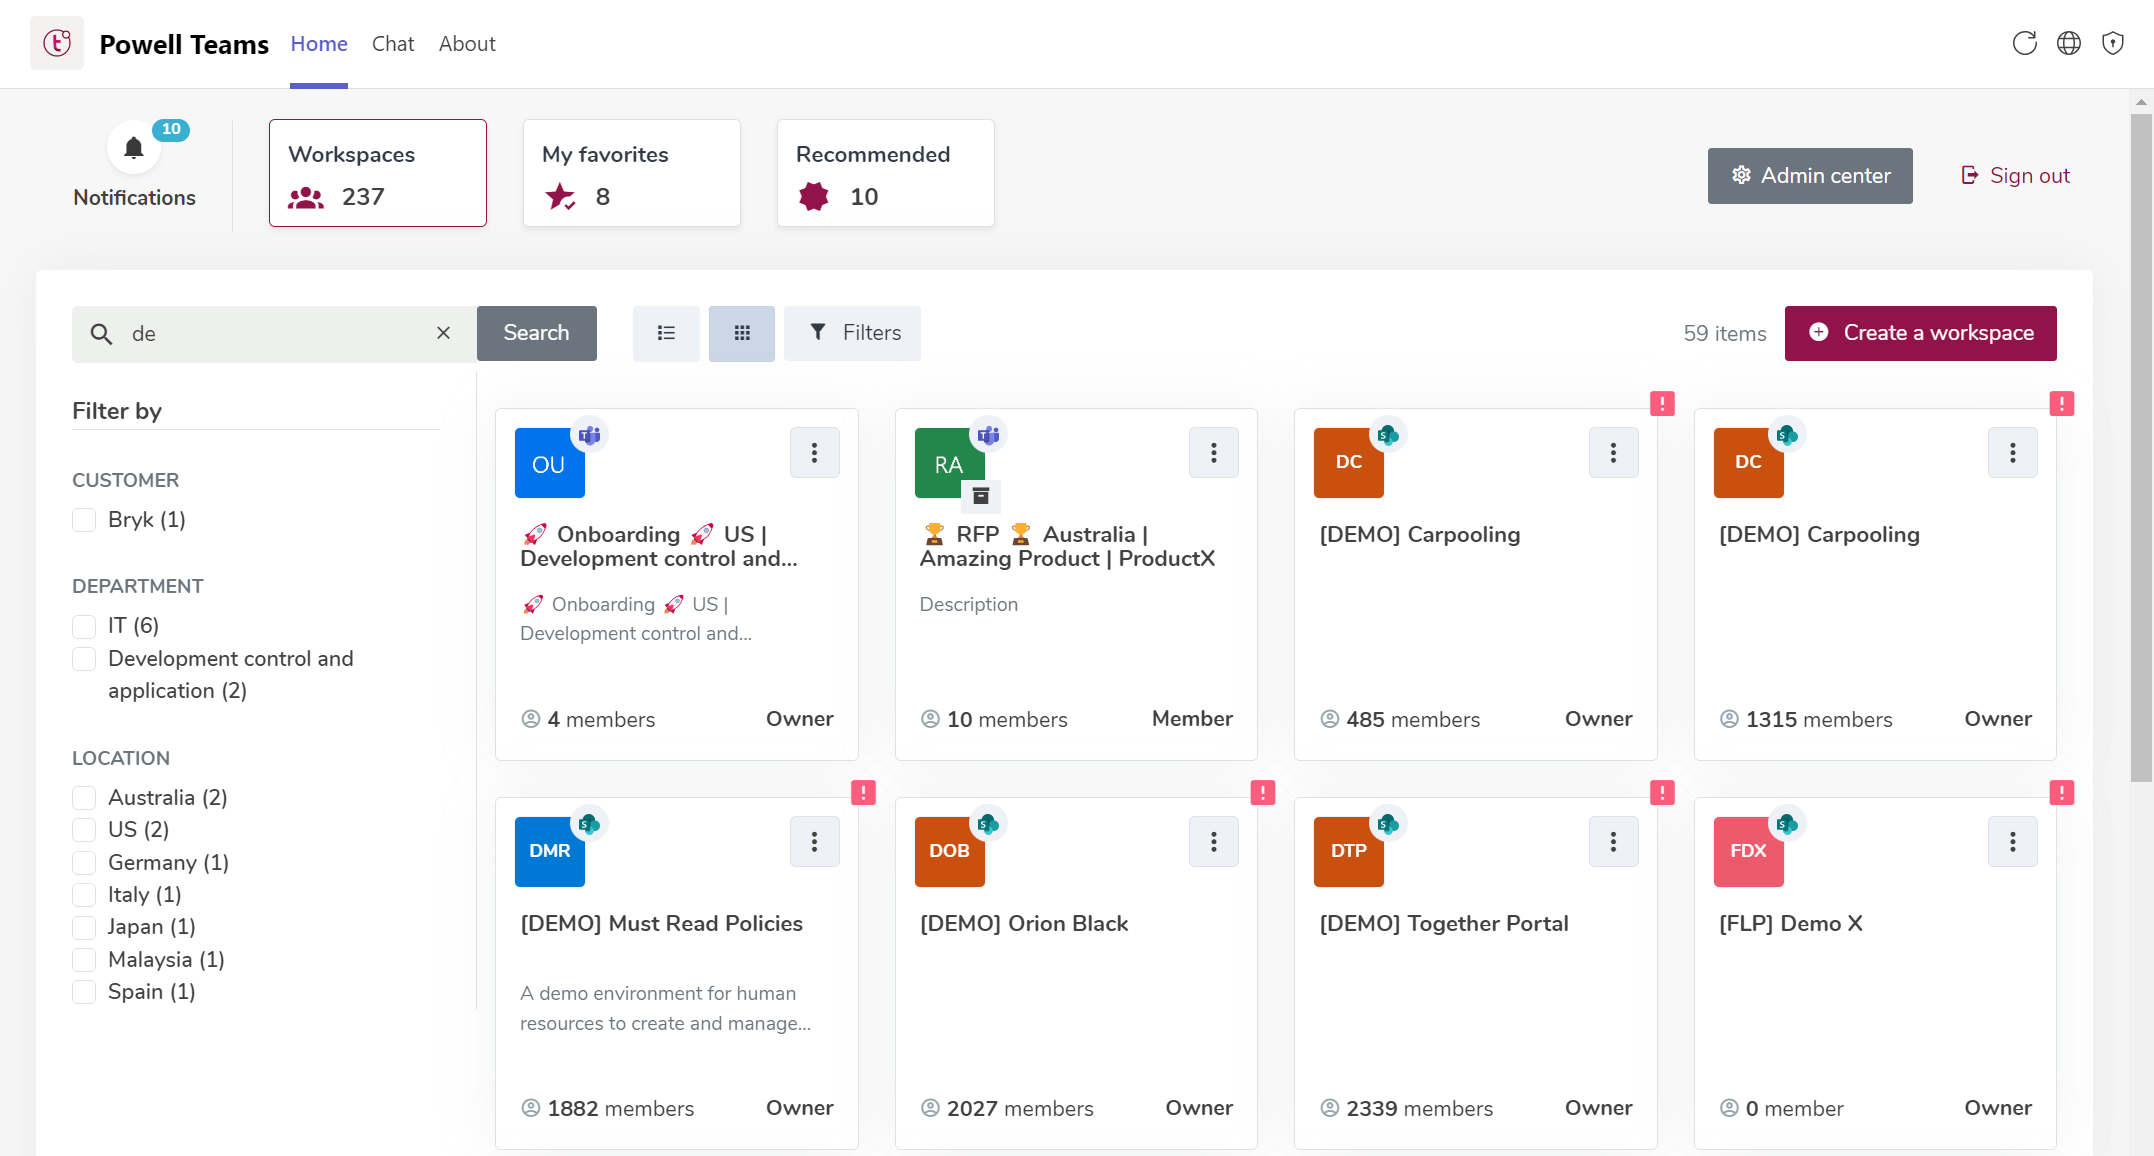2154x1156 pixels.
Task: Click the RA workspace avatar tile
Action: 950,463
